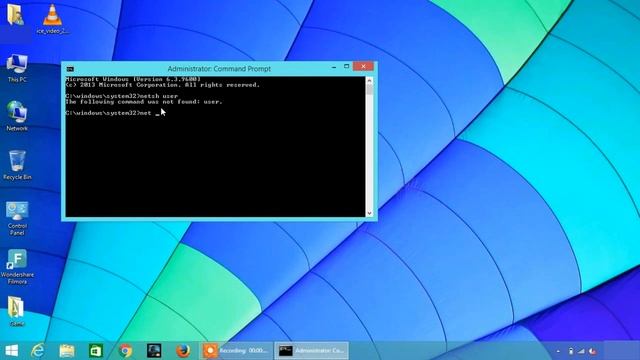Image resolution: width=640 pixels, height=360 pixels.
Task: Open Control Panel desktop shortcut
Action: click(17, 218)
